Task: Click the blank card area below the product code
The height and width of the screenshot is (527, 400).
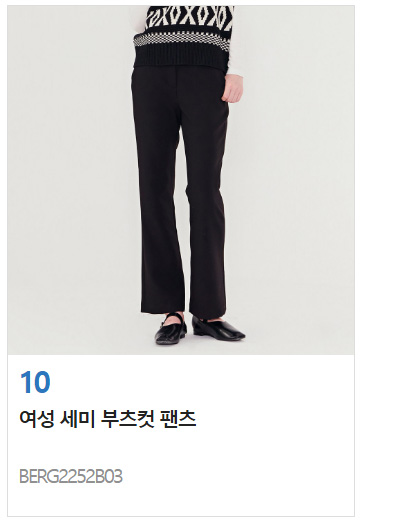Action: 181,501
